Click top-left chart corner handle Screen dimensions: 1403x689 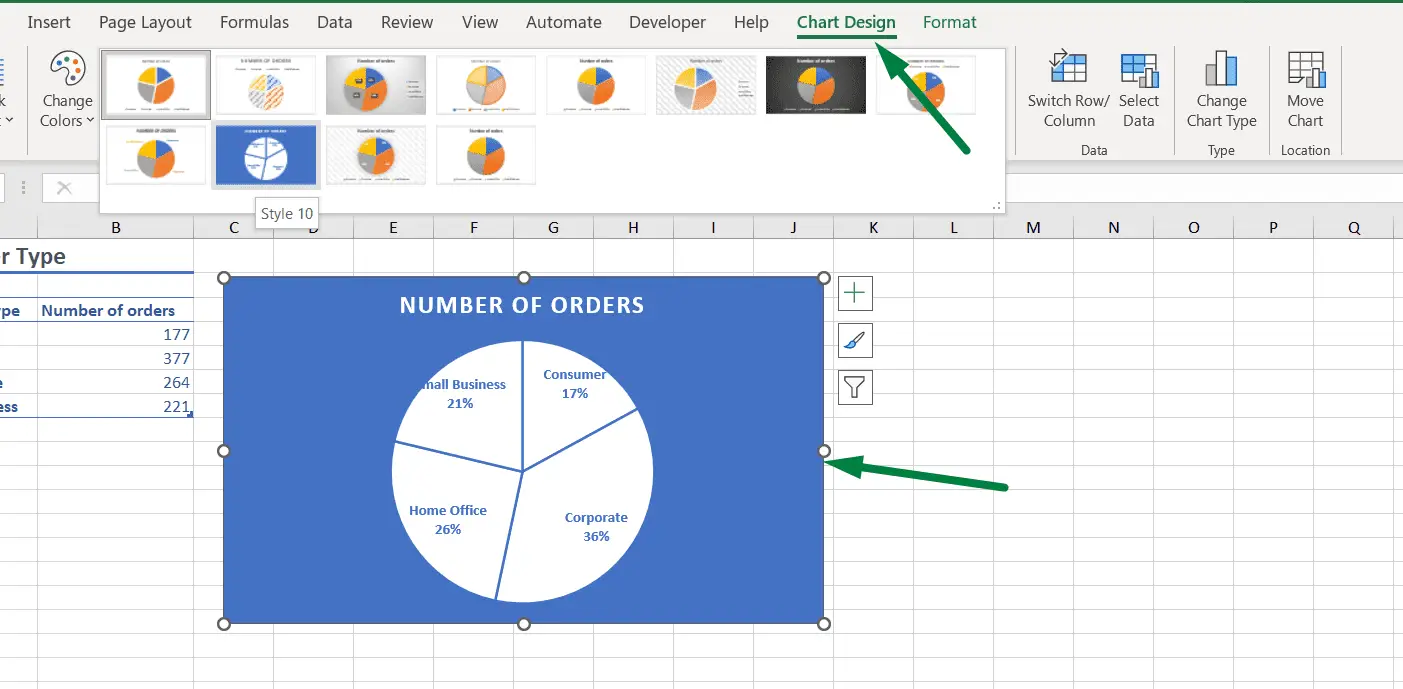coord(224,278)
